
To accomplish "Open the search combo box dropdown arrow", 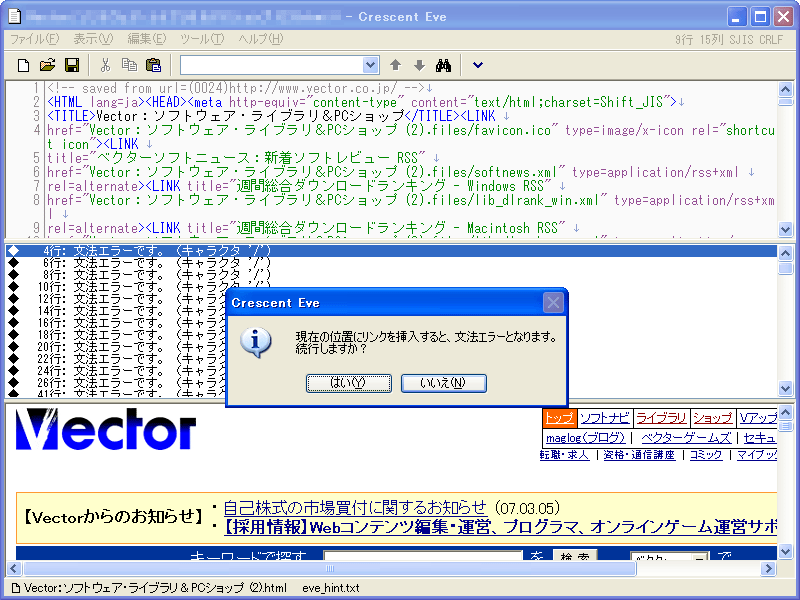I will coord(370,65).
